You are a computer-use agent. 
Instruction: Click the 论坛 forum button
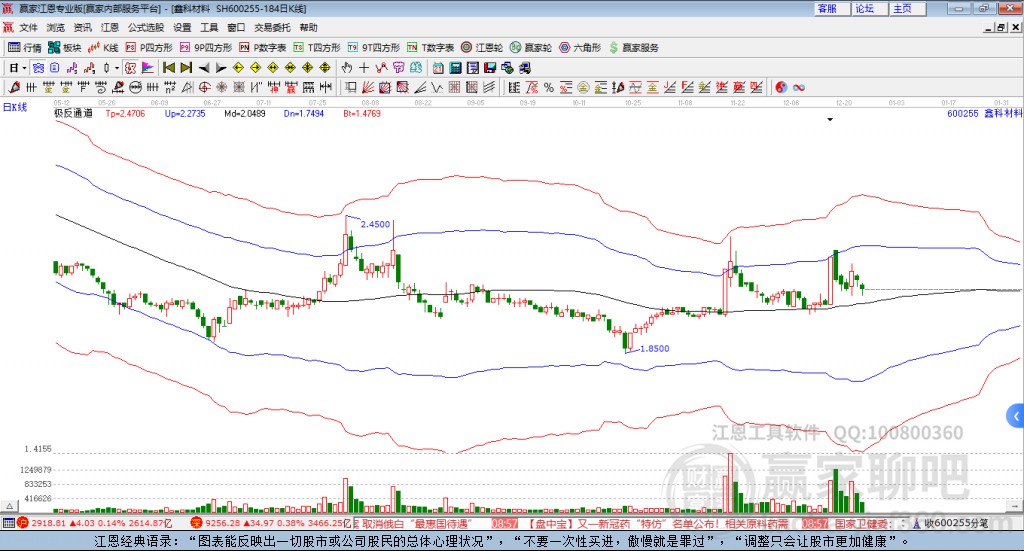coord(870,8)
